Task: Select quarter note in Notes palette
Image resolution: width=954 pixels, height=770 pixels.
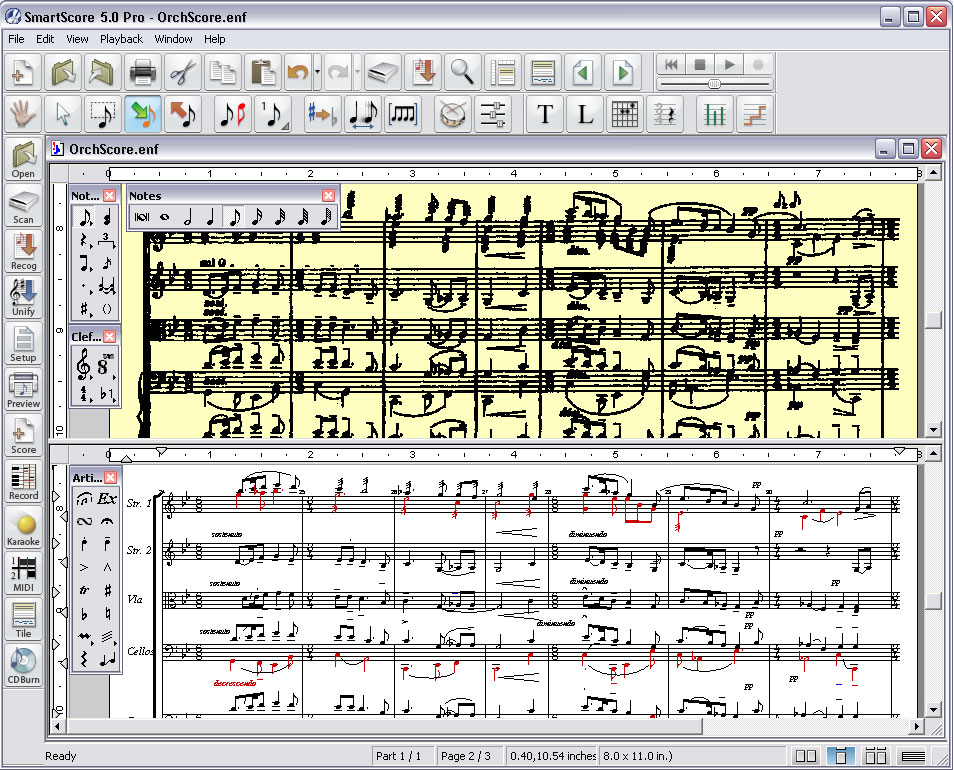Action: [x=211, y=217]
